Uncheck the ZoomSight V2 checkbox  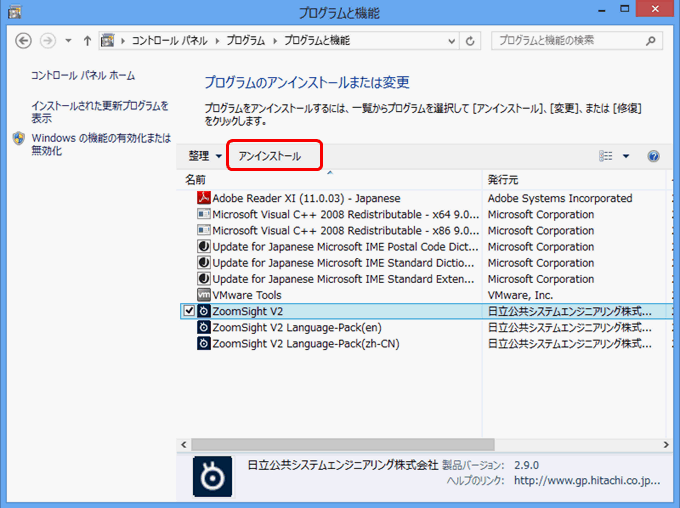point(189,311)
